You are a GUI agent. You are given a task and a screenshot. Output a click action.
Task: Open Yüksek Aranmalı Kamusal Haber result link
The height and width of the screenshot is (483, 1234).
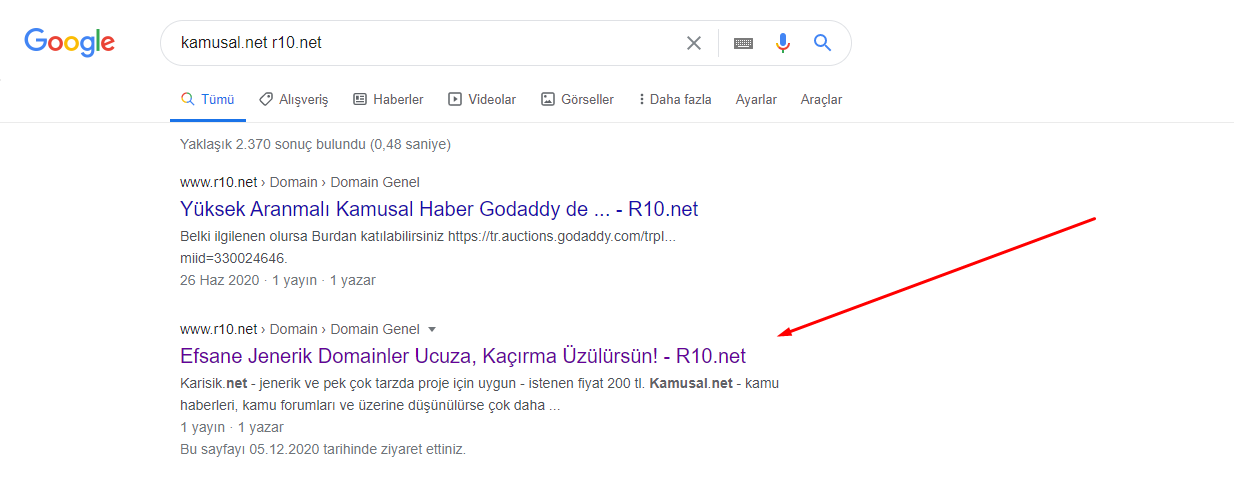(x=439, y=209)
